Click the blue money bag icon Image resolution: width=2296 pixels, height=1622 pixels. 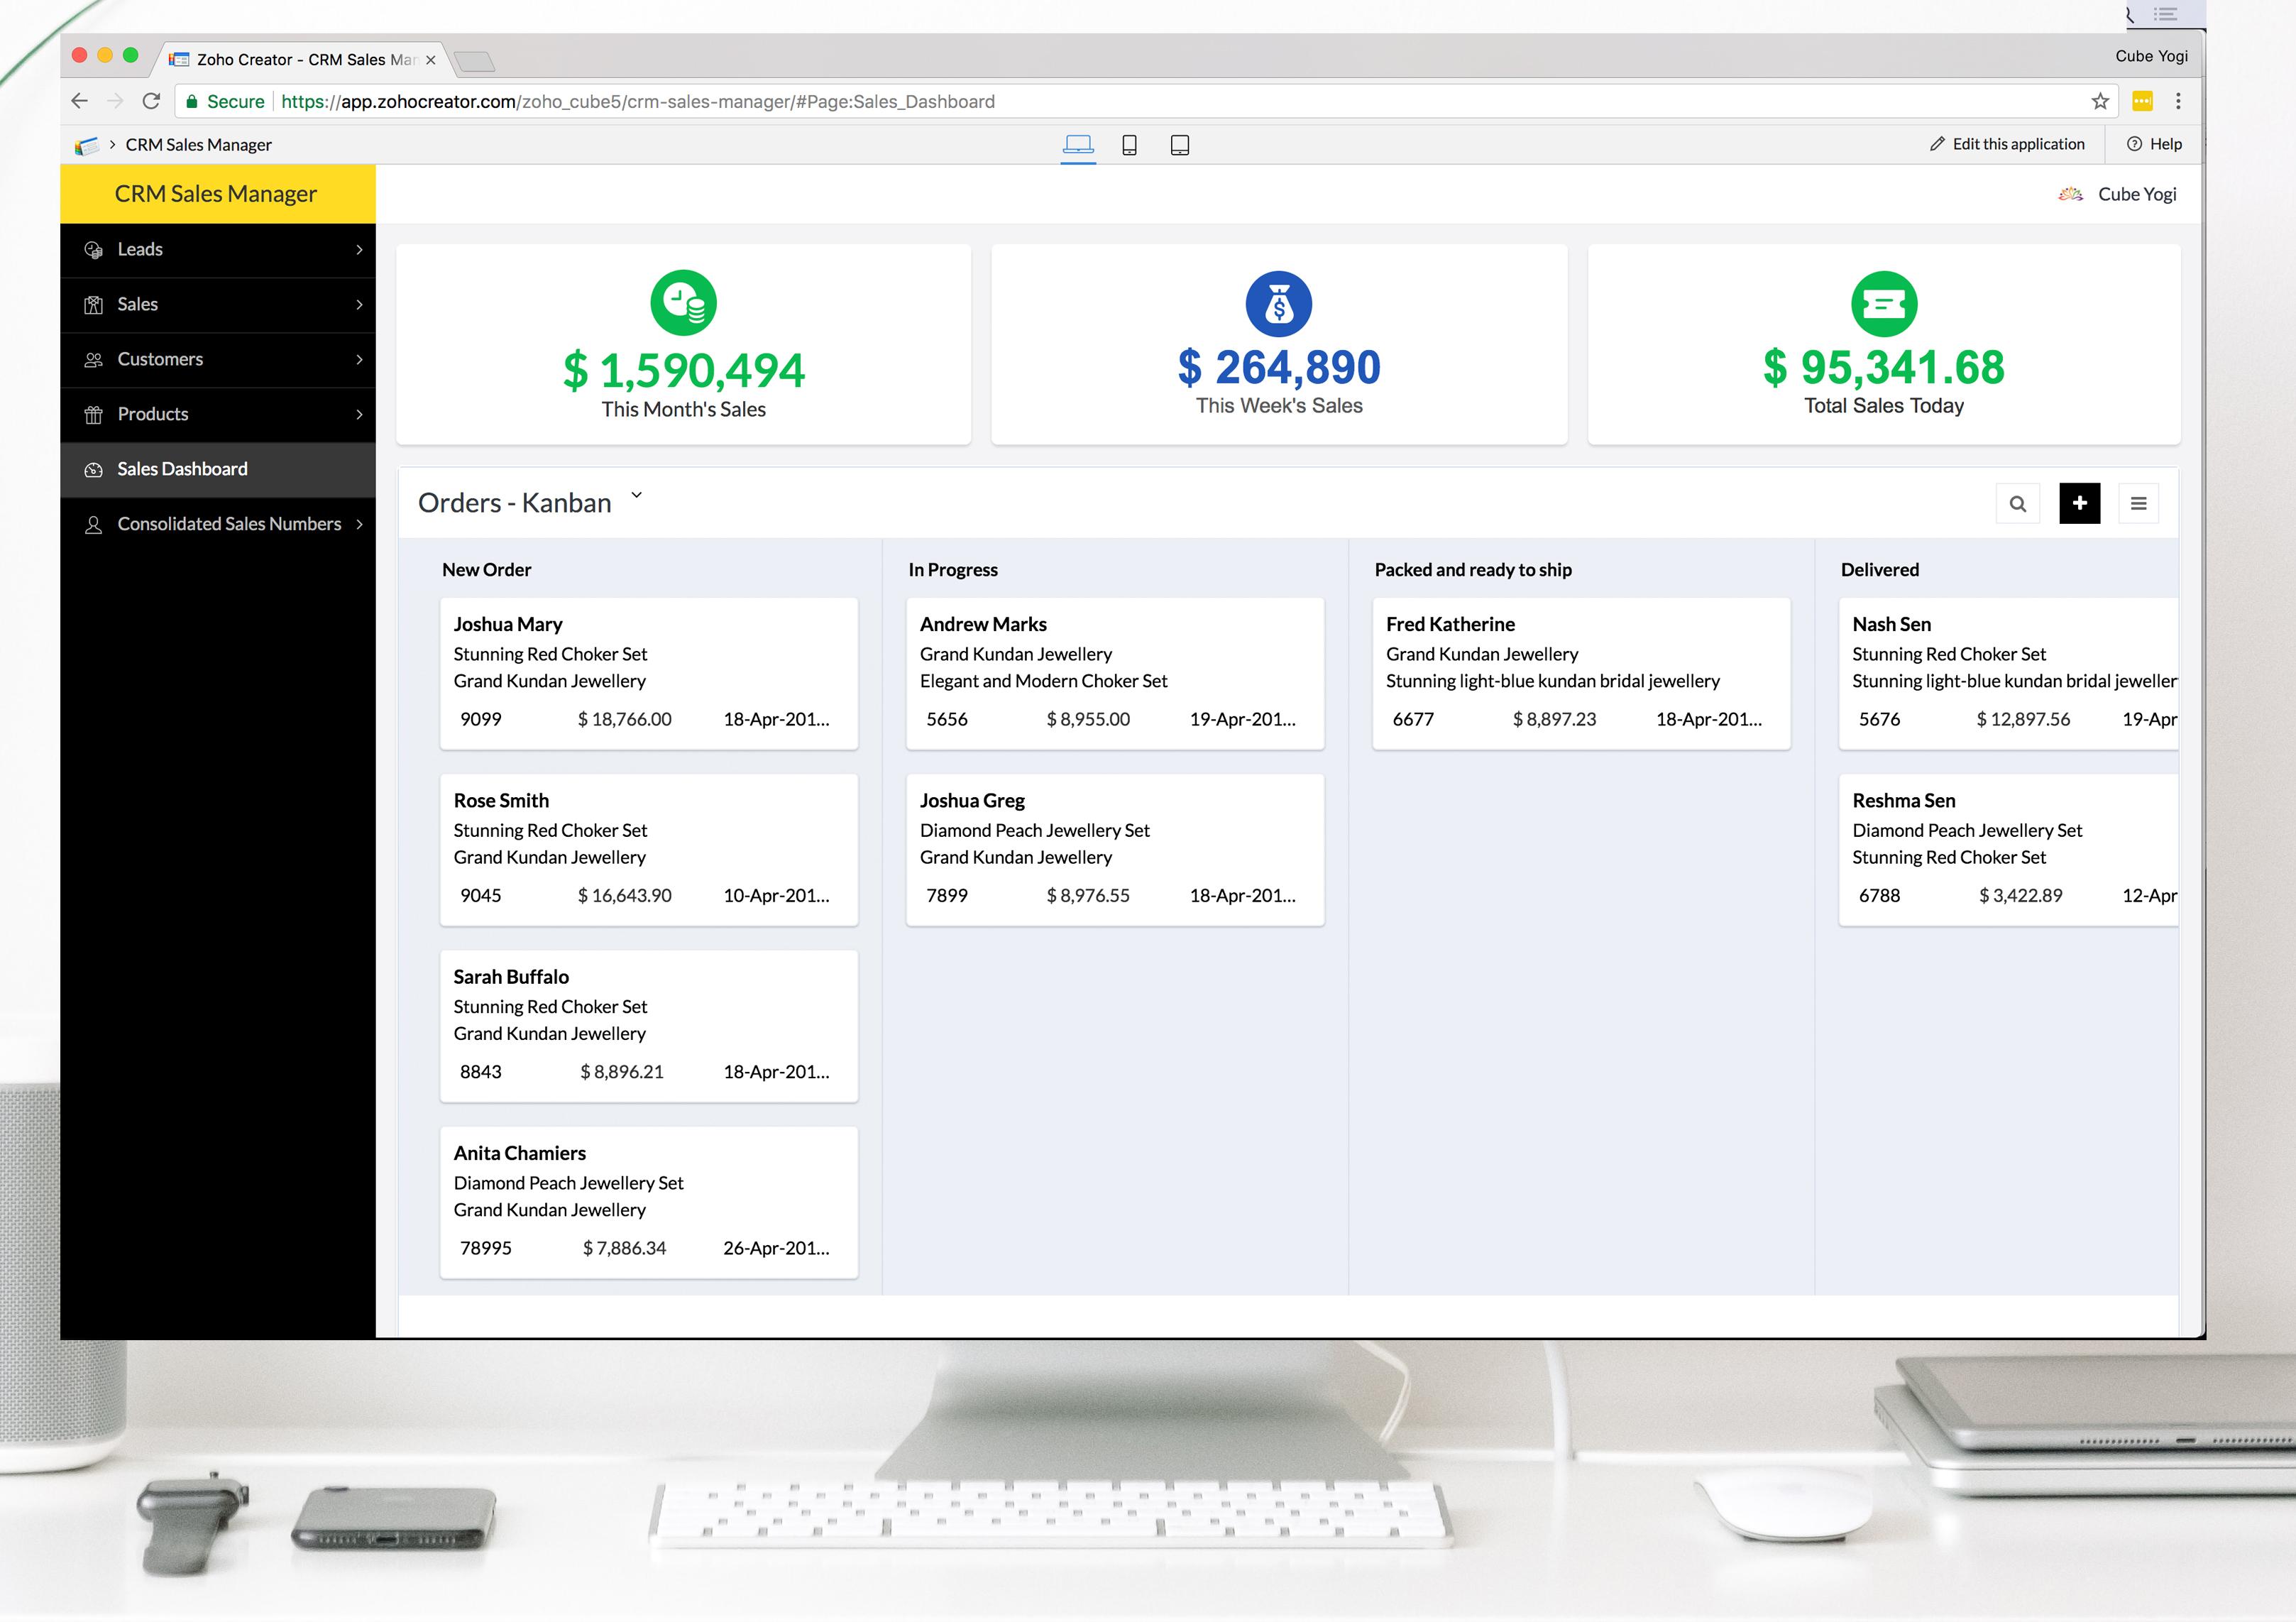[x=1279, y=304]
